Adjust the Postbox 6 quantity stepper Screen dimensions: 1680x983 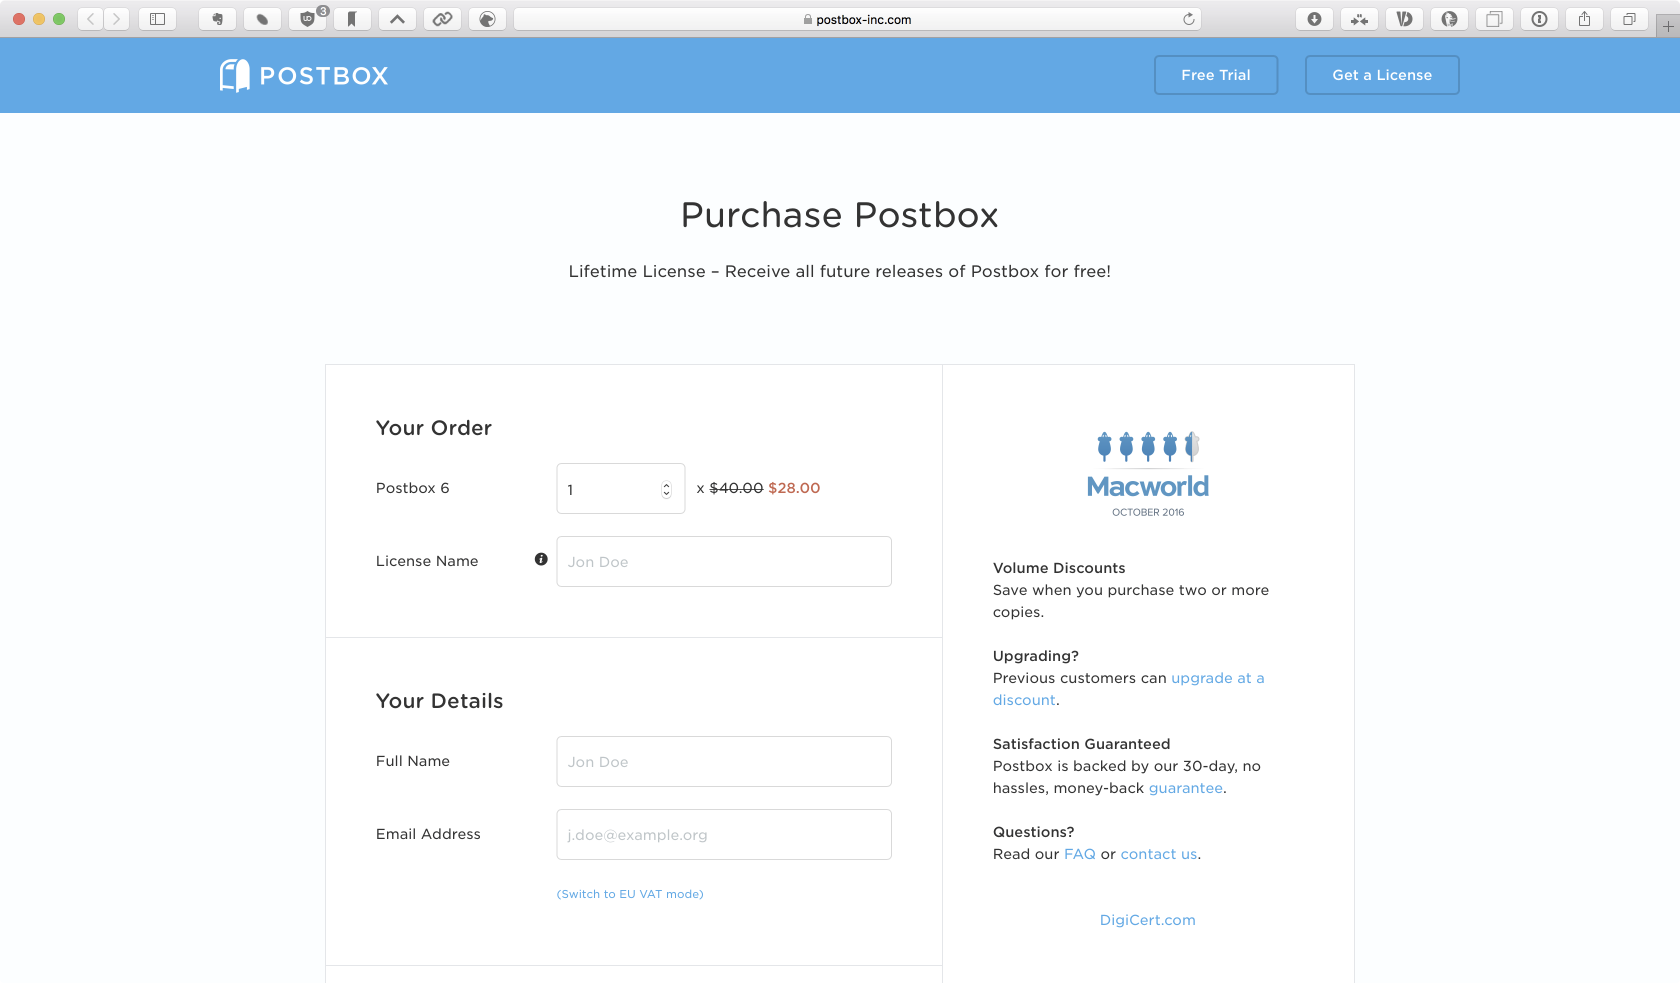pos(666,489)
